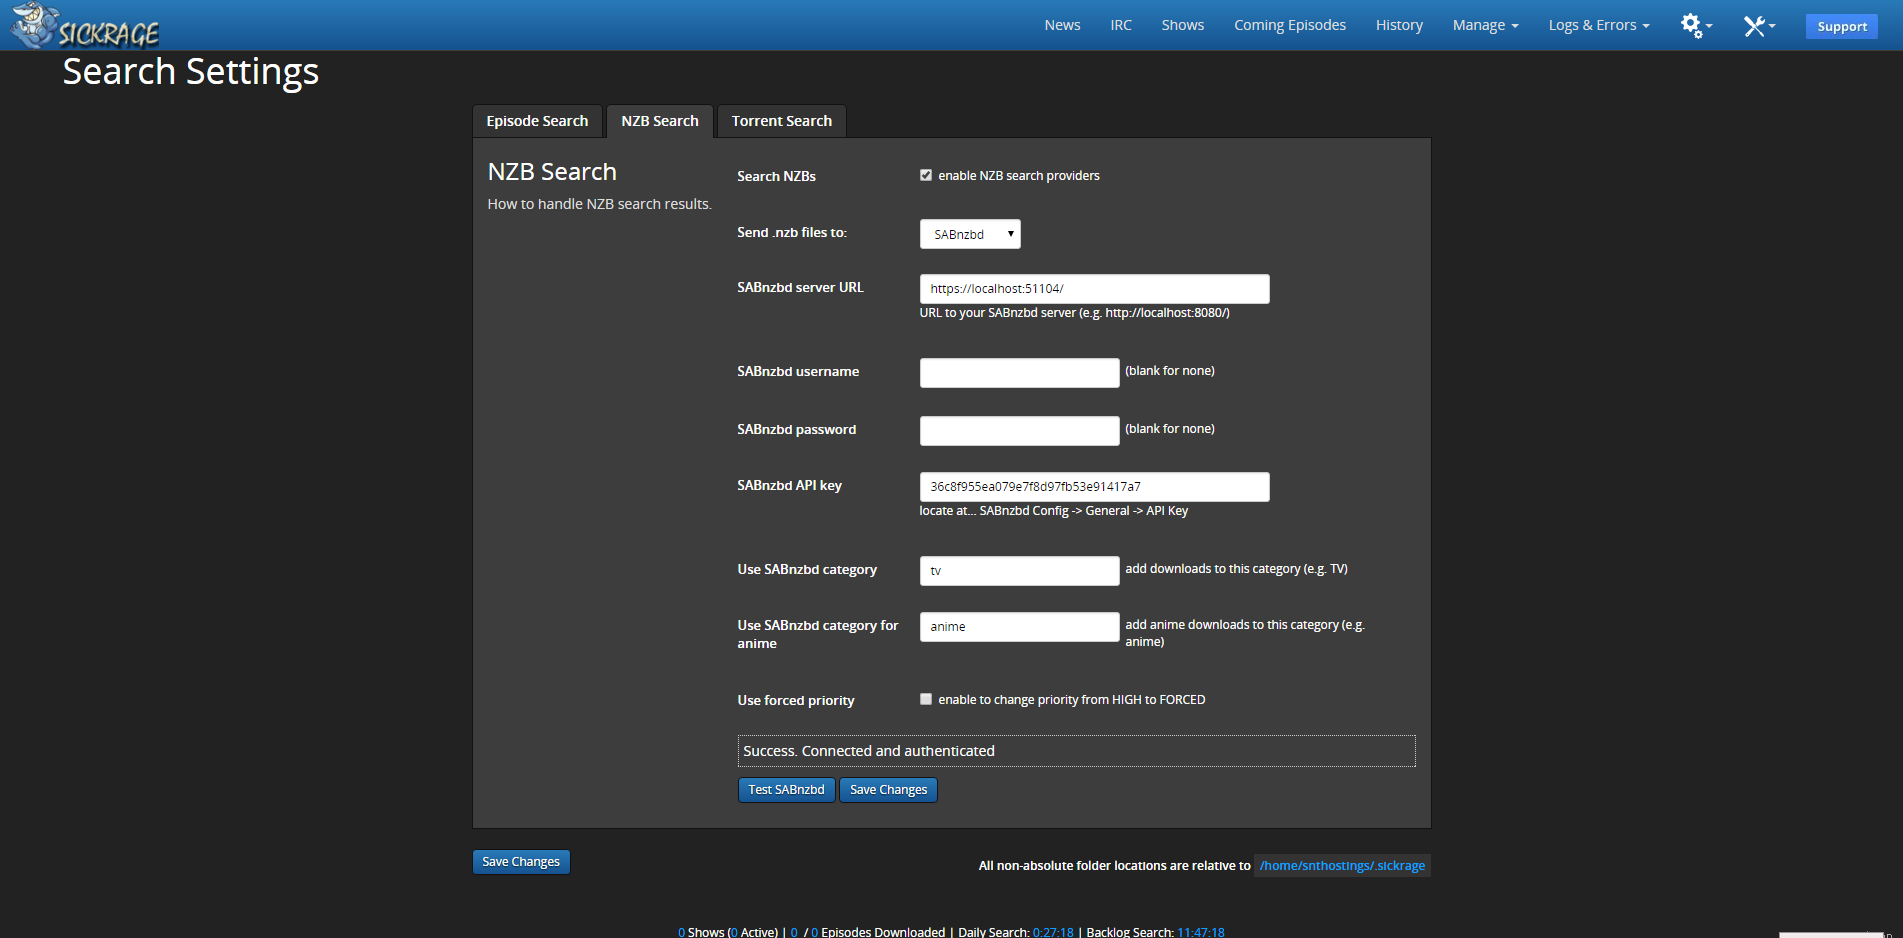Open the /home/snthostings/.sickrage folder link

point(1342,866)
